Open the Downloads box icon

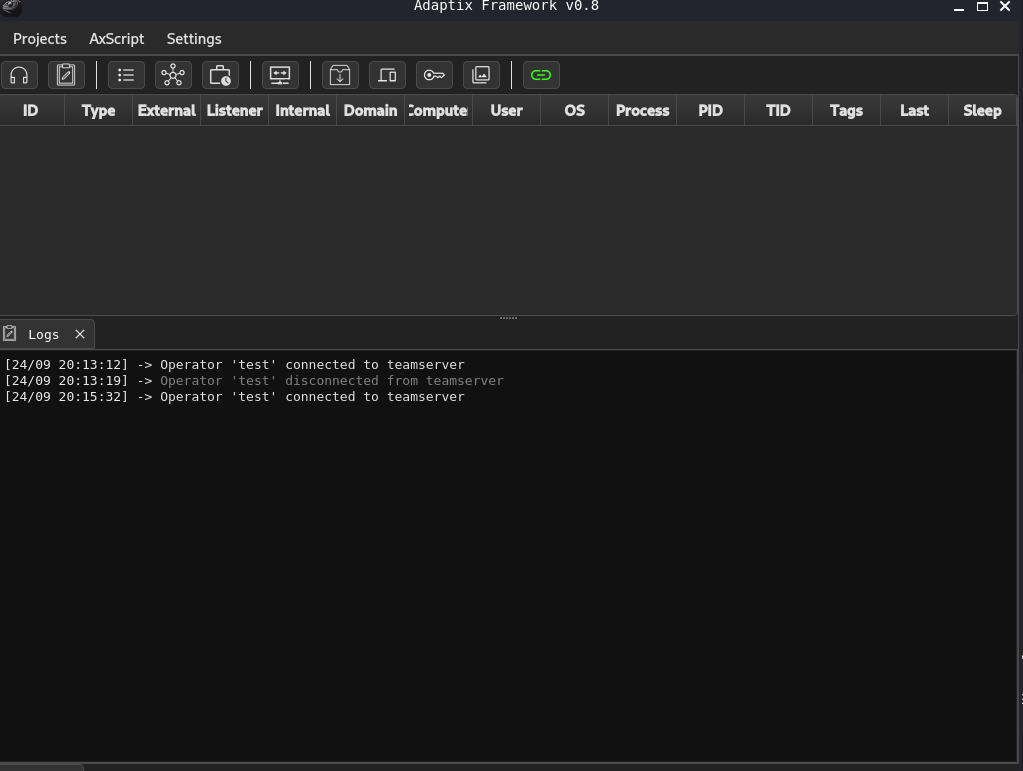pos(340,75)
